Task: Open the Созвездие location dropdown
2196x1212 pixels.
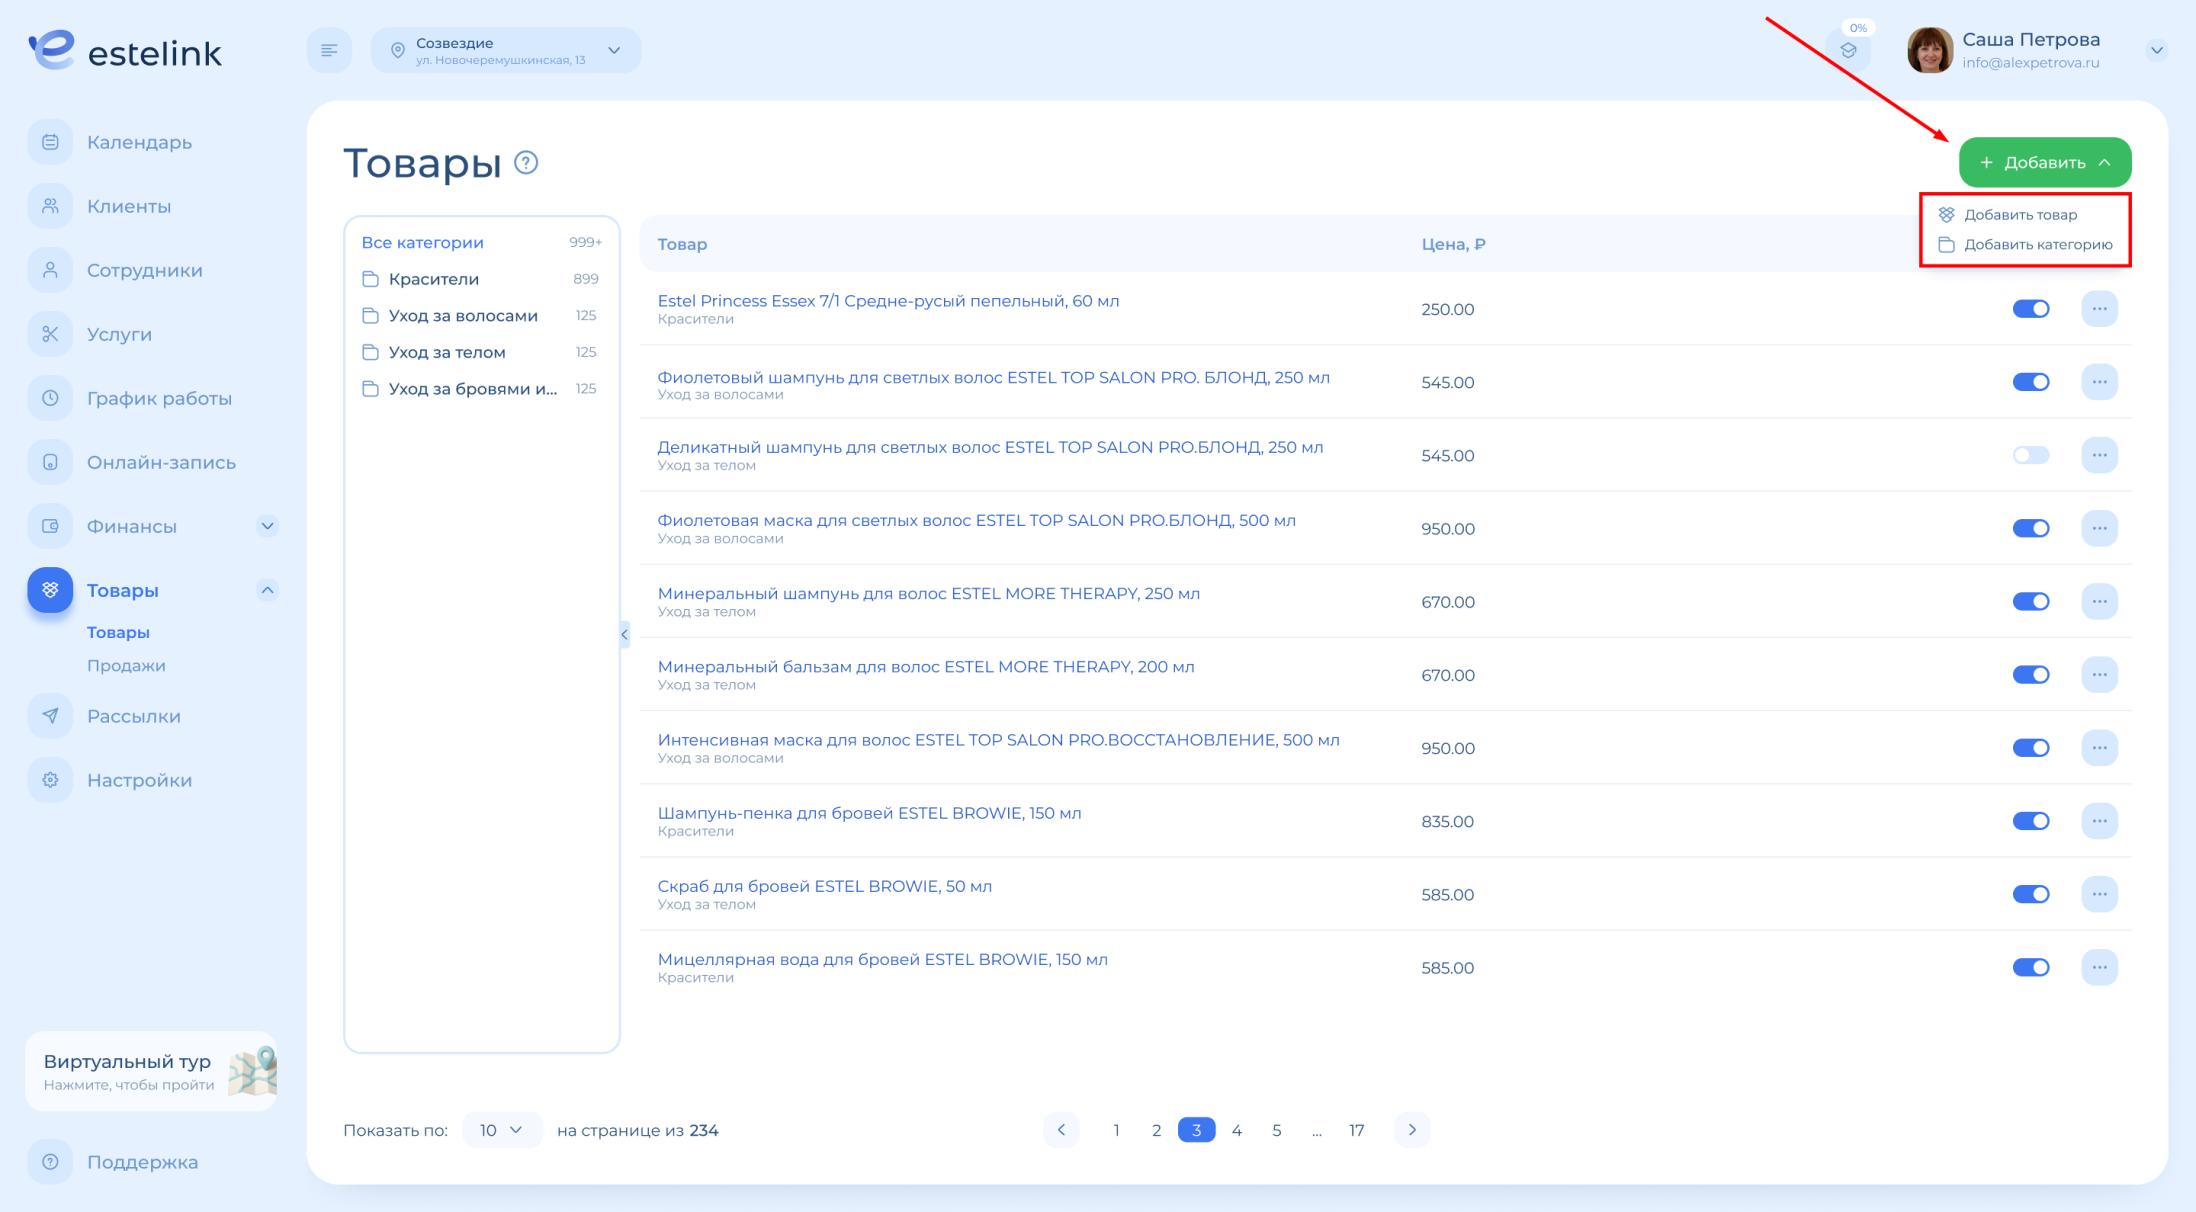Action: coord(506,50)
